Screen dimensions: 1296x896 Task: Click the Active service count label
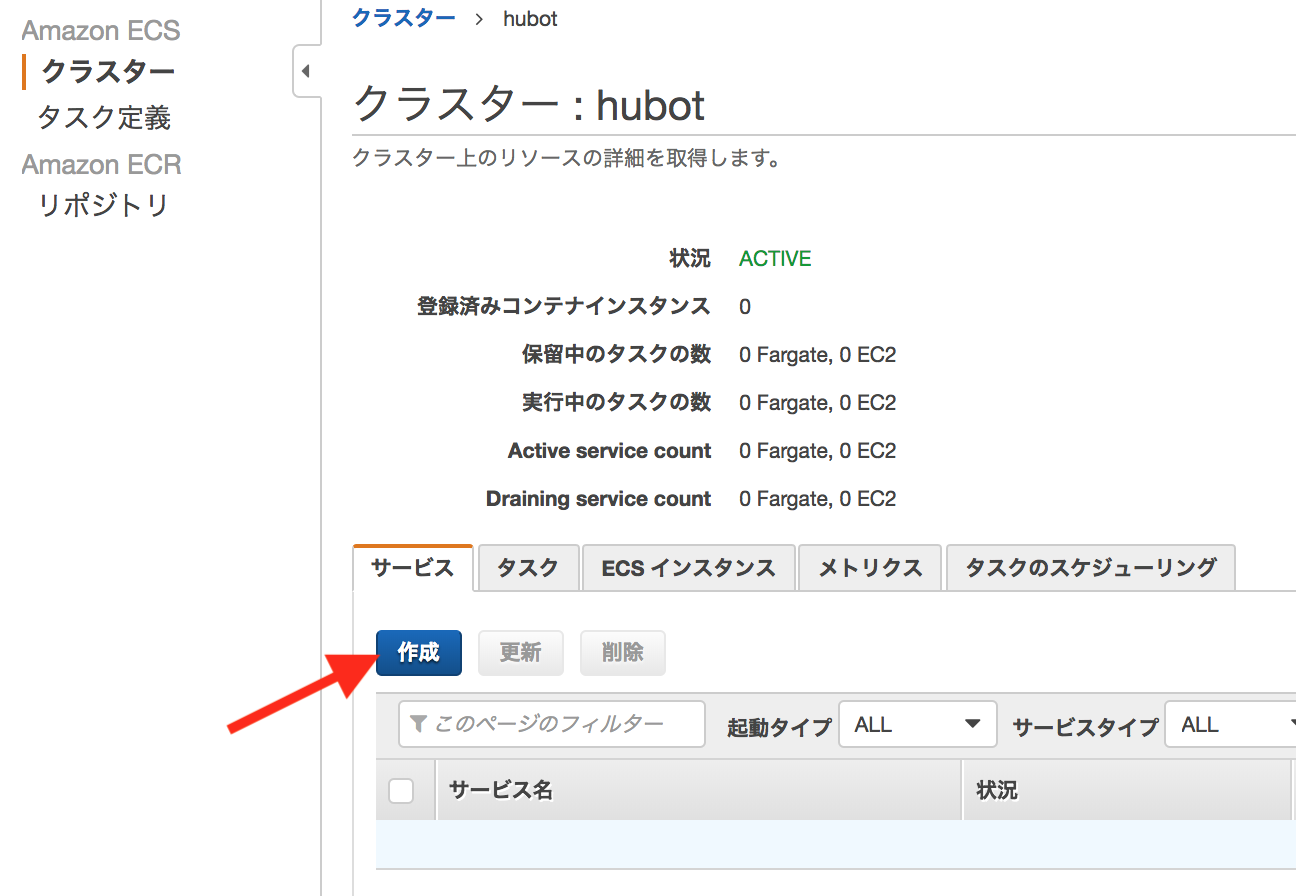(x=609, y=451)
